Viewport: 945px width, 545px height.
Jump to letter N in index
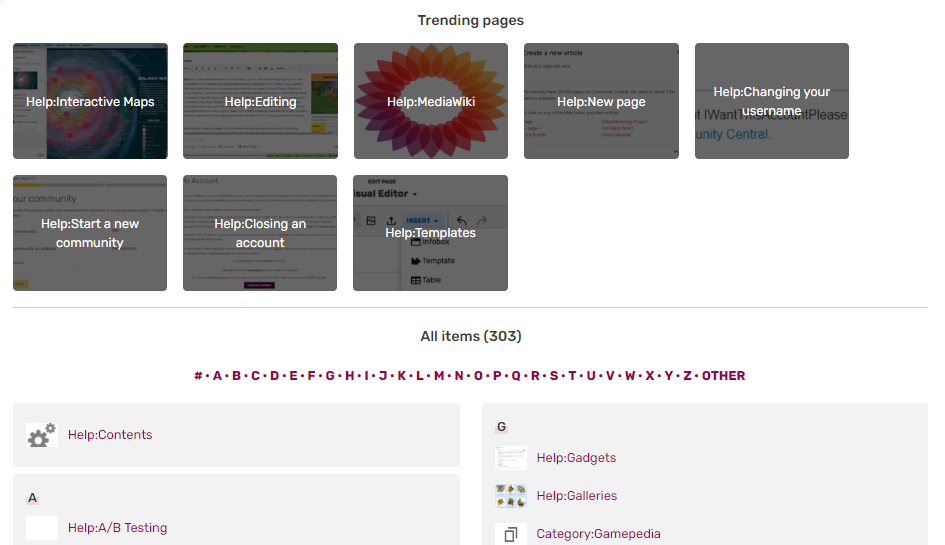459,376
